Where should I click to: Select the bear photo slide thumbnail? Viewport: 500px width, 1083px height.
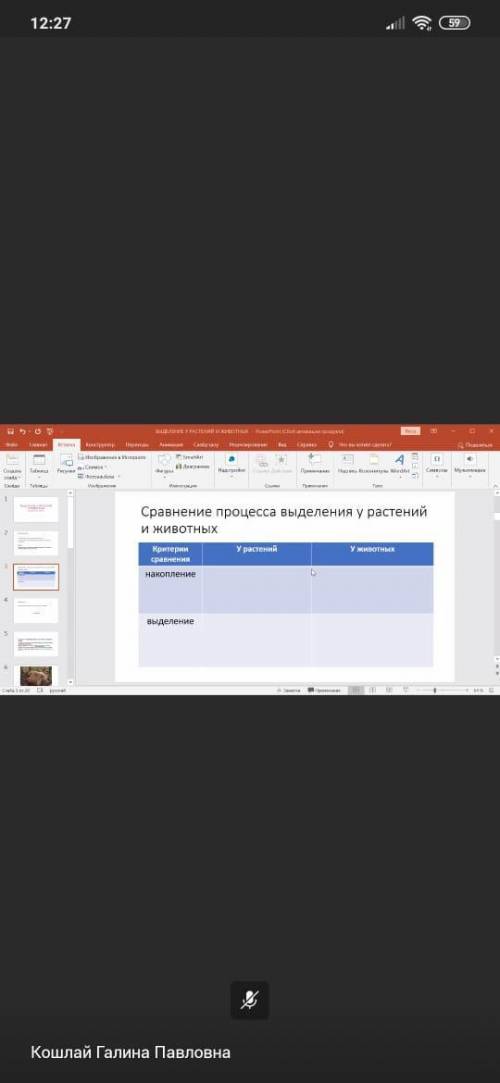pos(36,675)
